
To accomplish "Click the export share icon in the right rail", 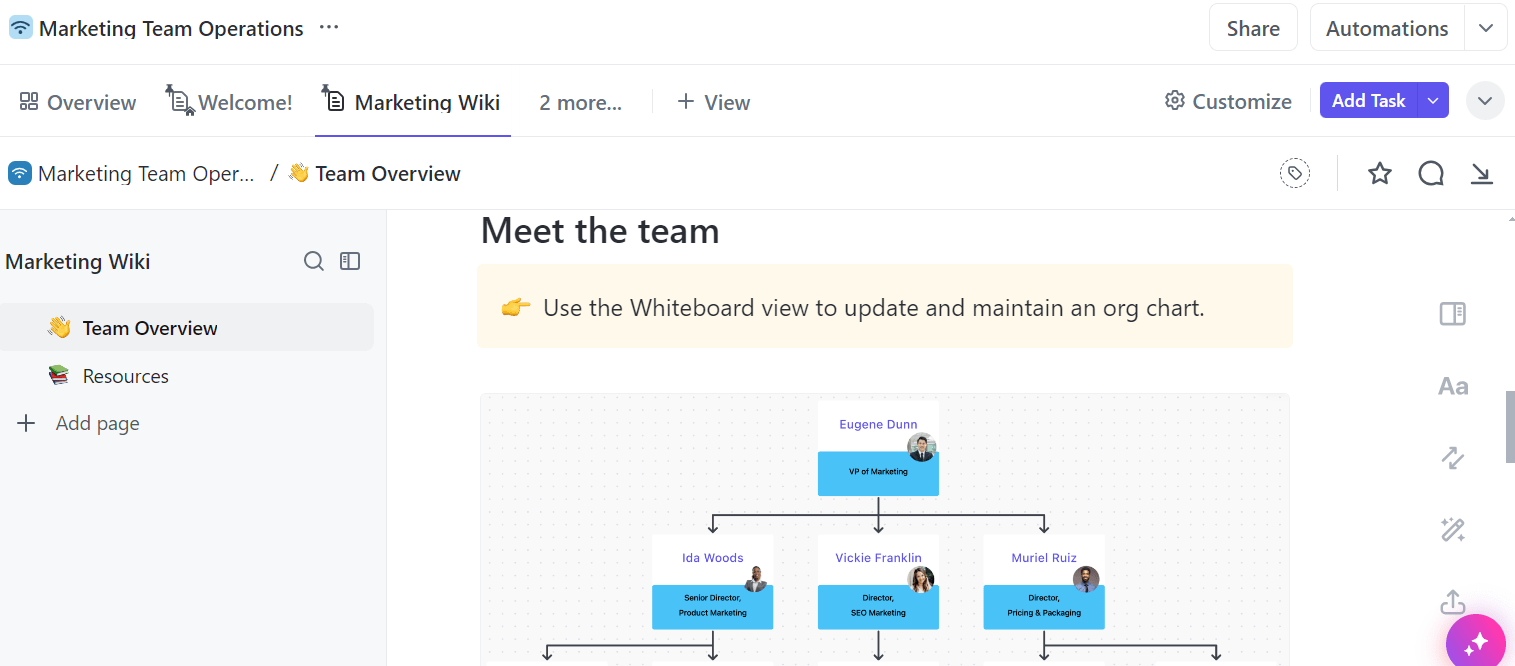I will click(x=1453, y=602).
